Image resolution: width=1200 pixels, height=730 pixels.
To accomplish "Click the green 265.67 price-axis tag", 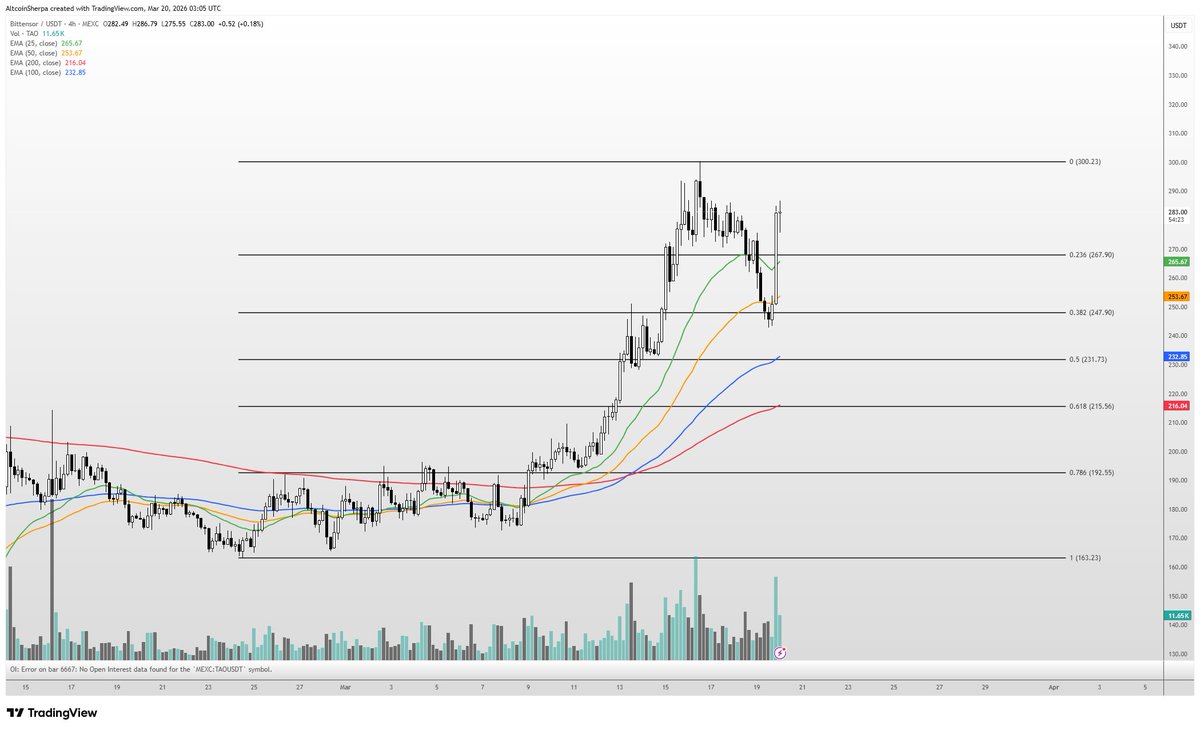I will (1177, 262).
